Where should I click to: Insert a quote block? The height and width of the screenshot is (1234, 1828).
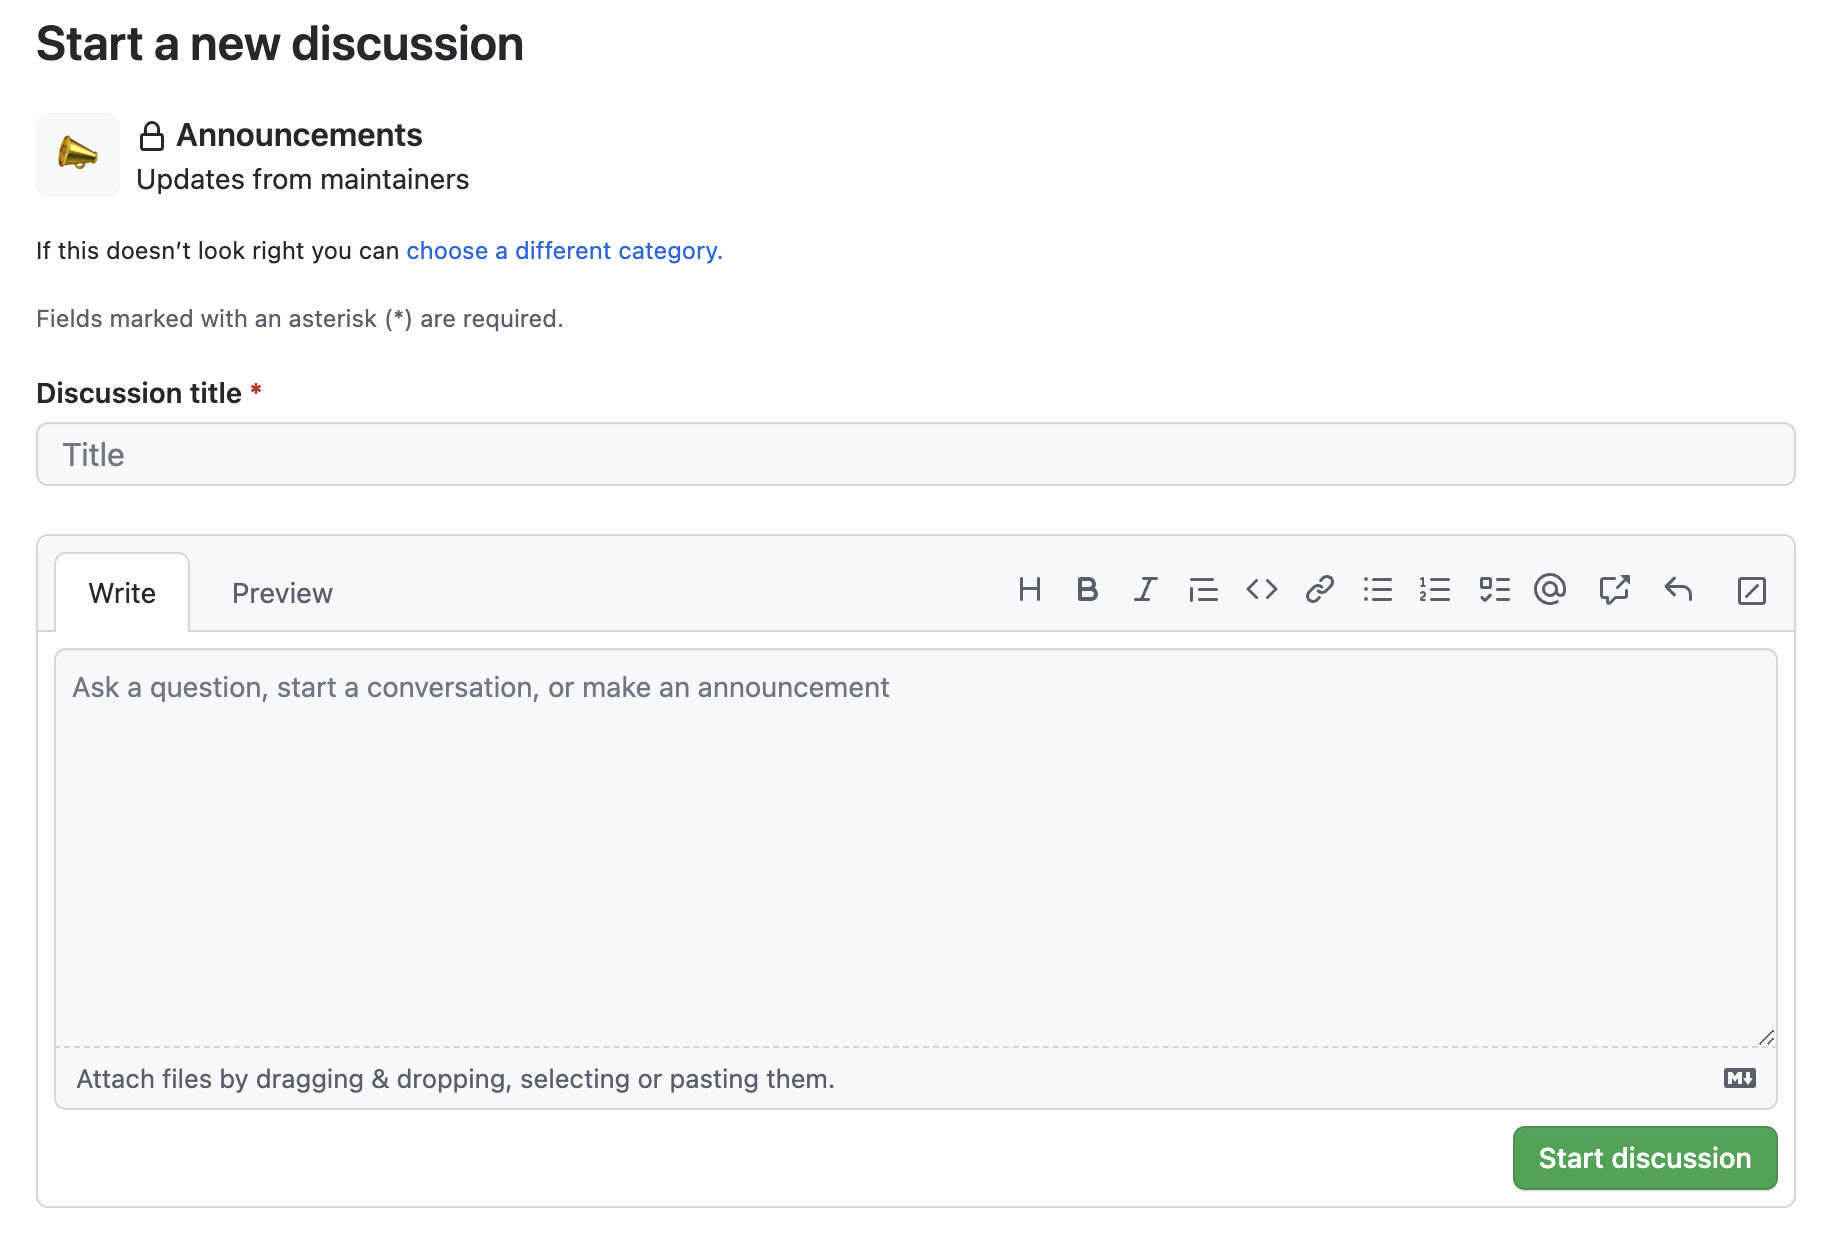pos(1203,590)
